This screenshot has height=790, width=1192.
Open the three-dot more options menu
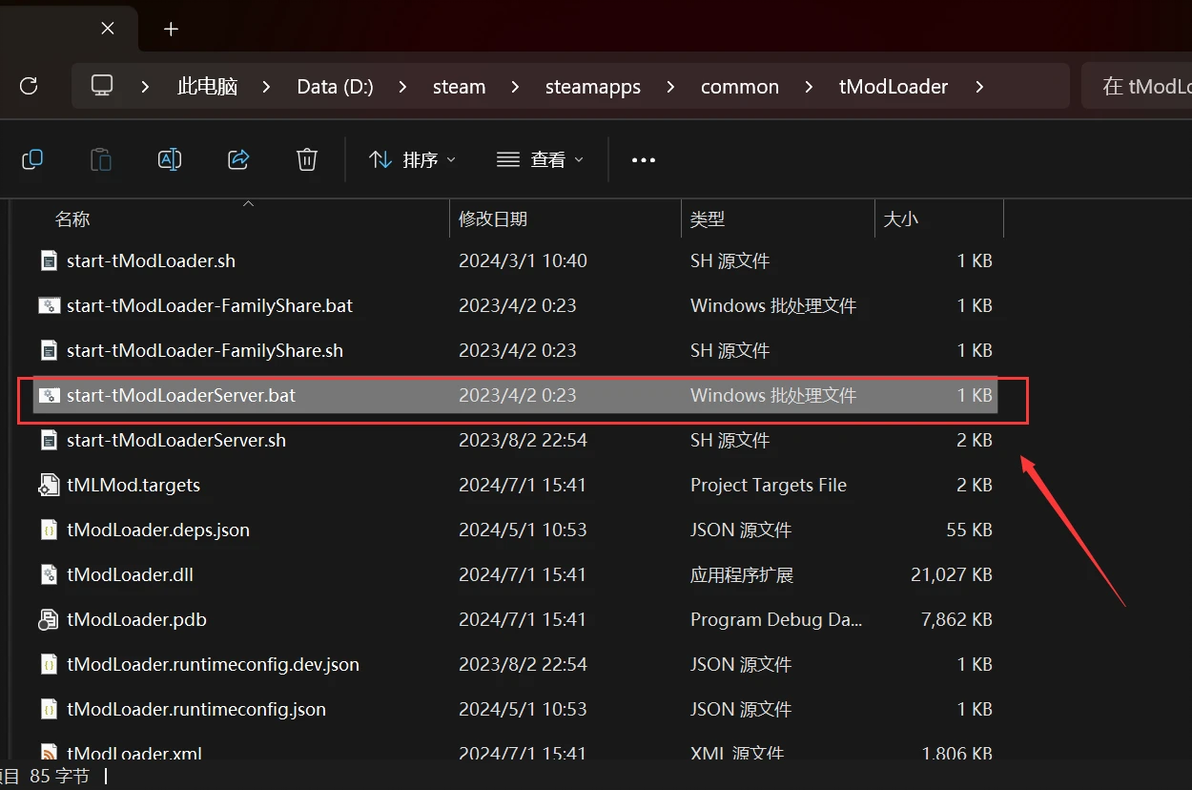point(643,160)
